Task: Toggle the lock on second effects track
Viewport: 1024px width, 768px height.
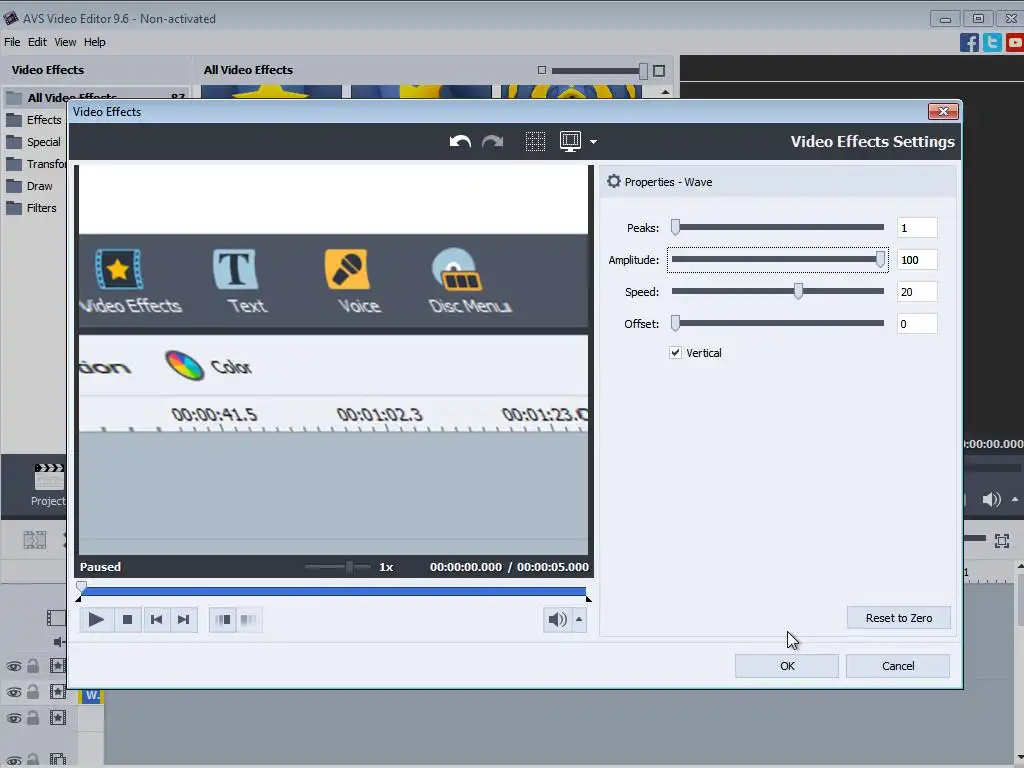Action: point(33,692)
